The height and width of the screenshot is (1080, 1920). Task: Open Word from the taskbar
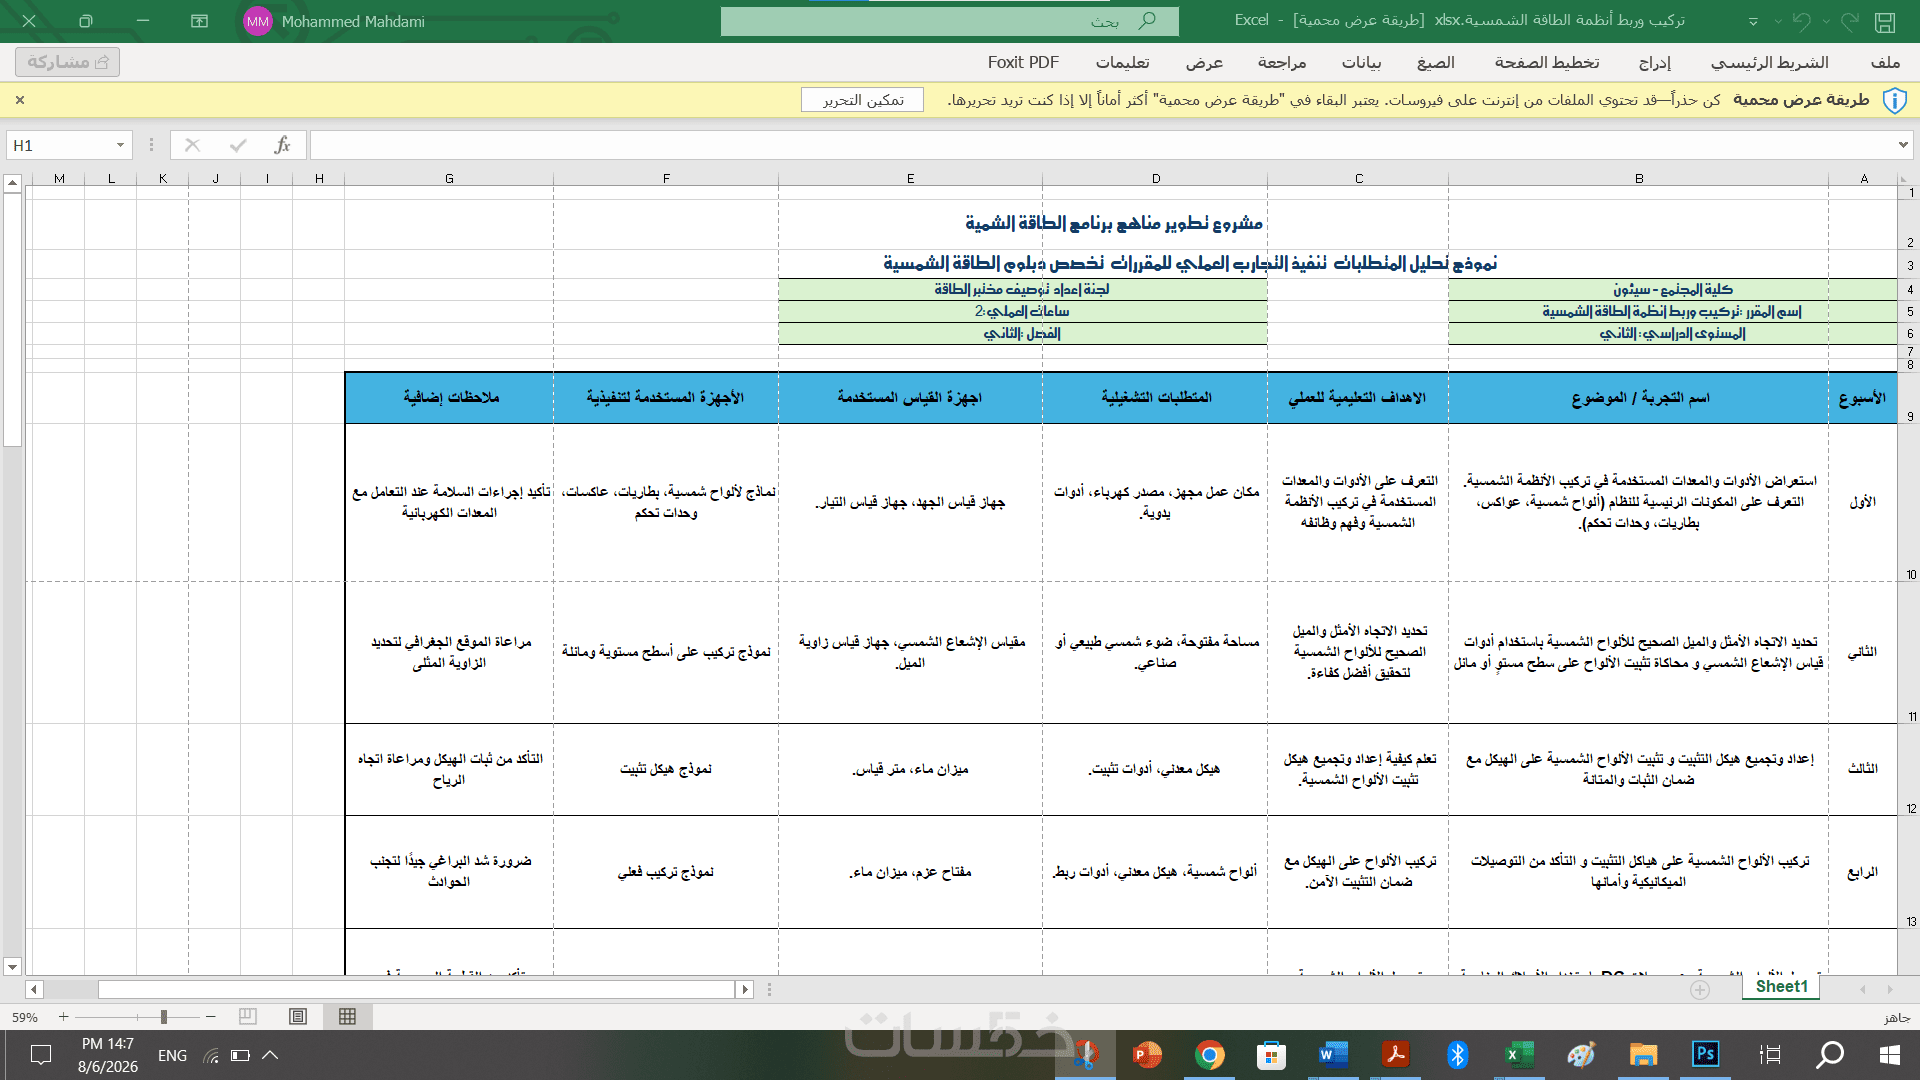click(1333, 1055)
